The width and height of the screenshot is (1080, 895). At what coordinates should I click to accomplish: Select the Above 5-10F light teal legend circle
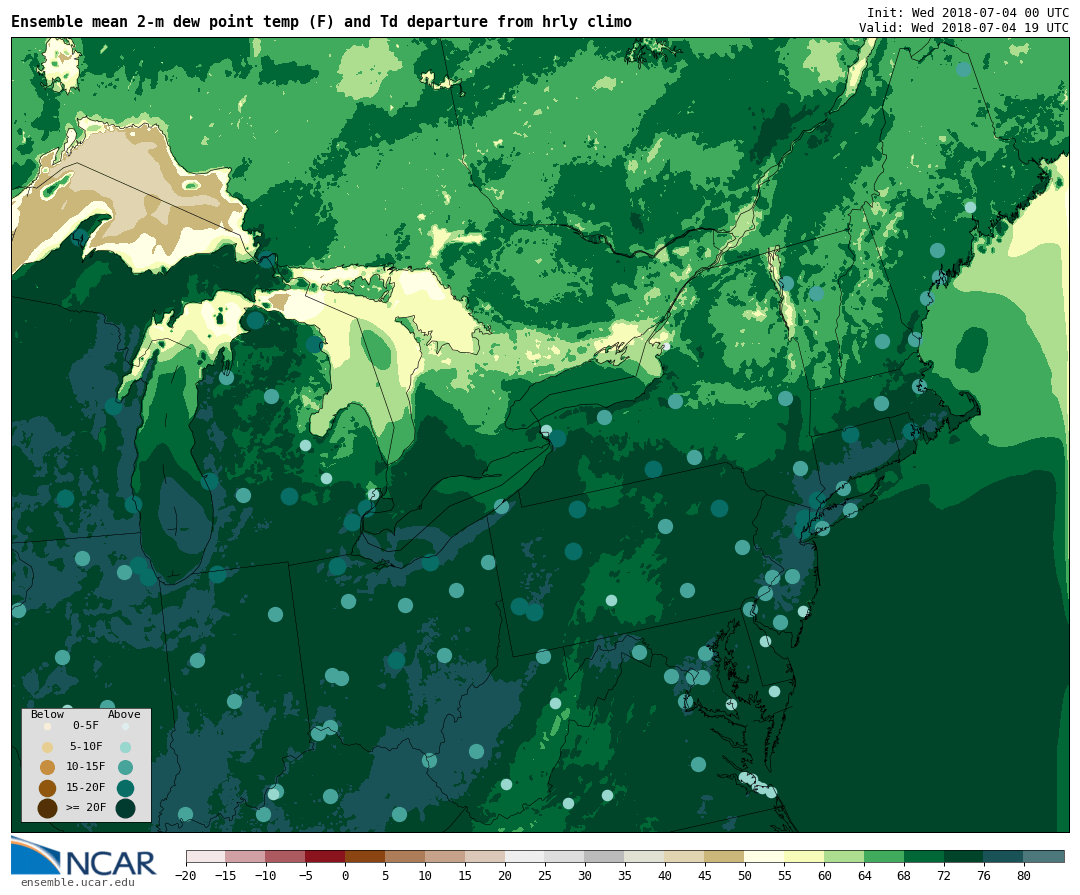[x=125, y=748]
